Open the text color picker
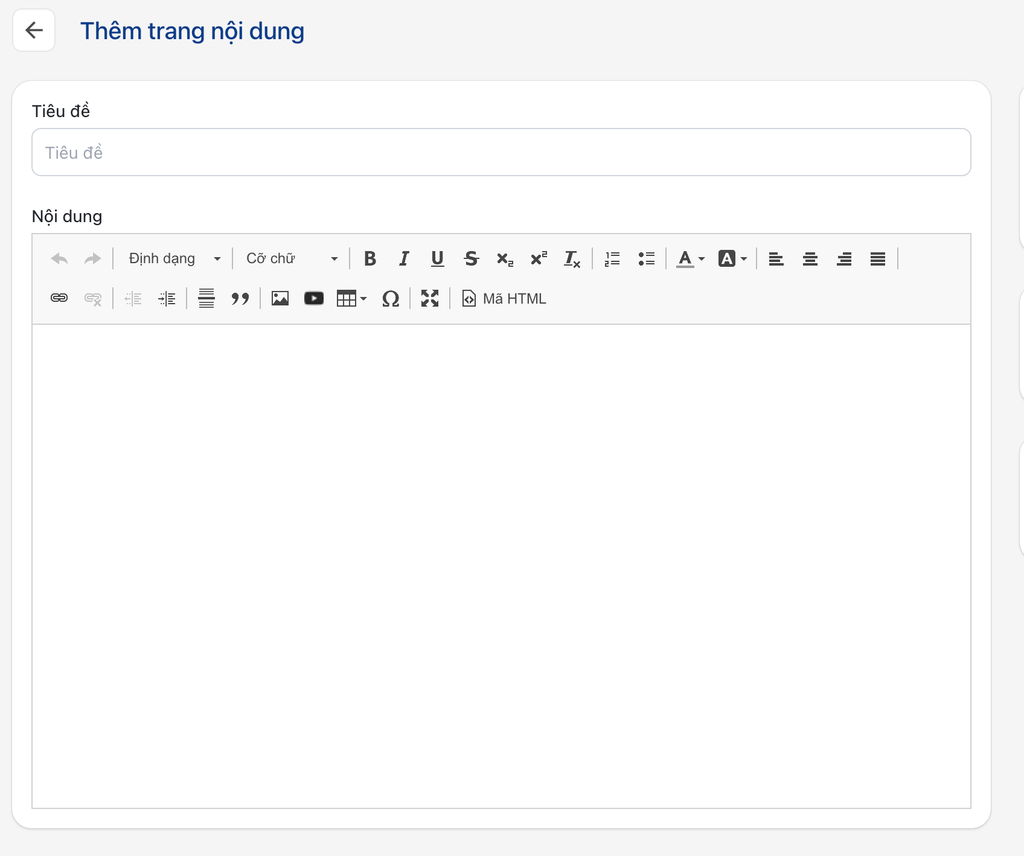Screen dimensions: 1024x856 690,259
